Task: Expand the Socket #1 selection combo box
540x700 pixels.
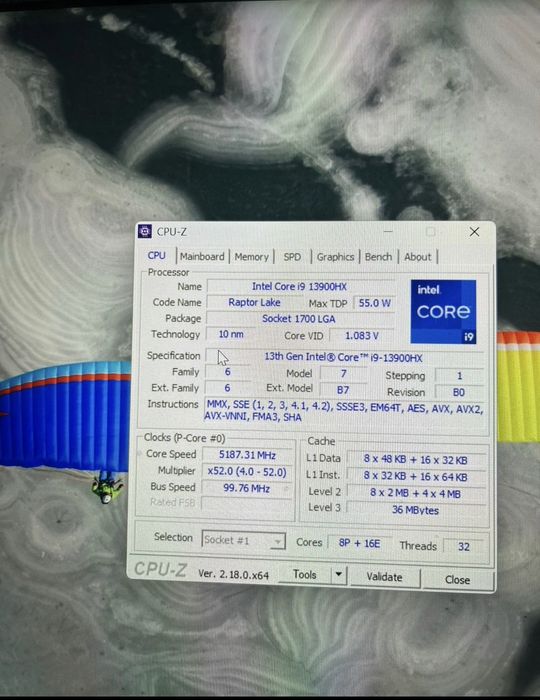Action: pos(243,540)
